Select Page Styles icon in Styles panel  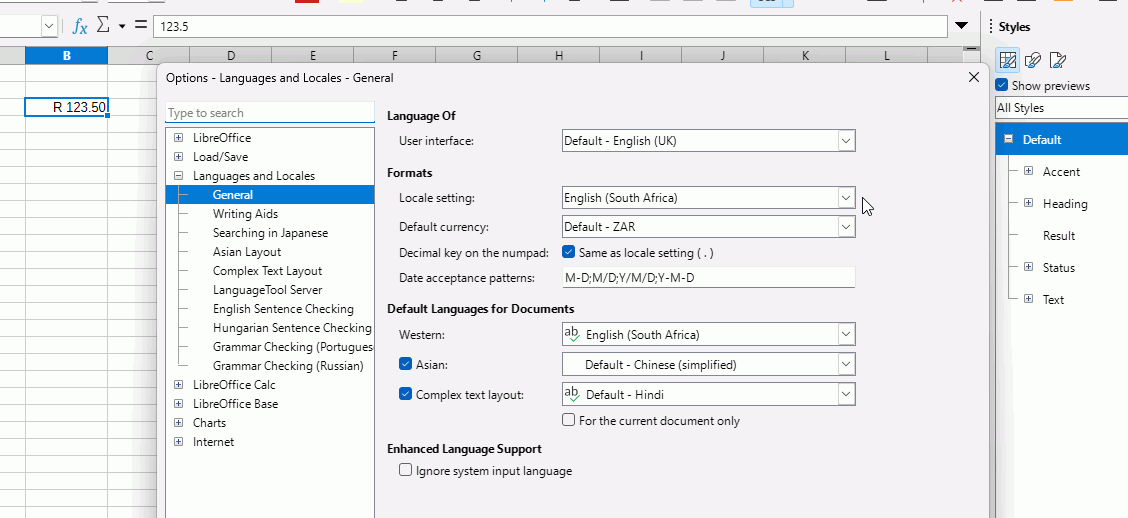[x=1057, y=60]
